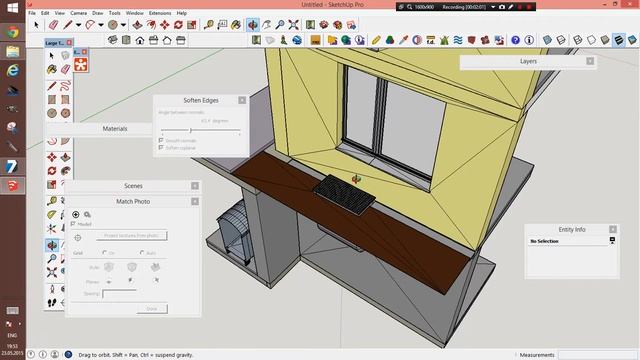The width and height of the screenshot is (640, 360).
Task: Close the Soften Edges dialog
Action: pos(242,100)
